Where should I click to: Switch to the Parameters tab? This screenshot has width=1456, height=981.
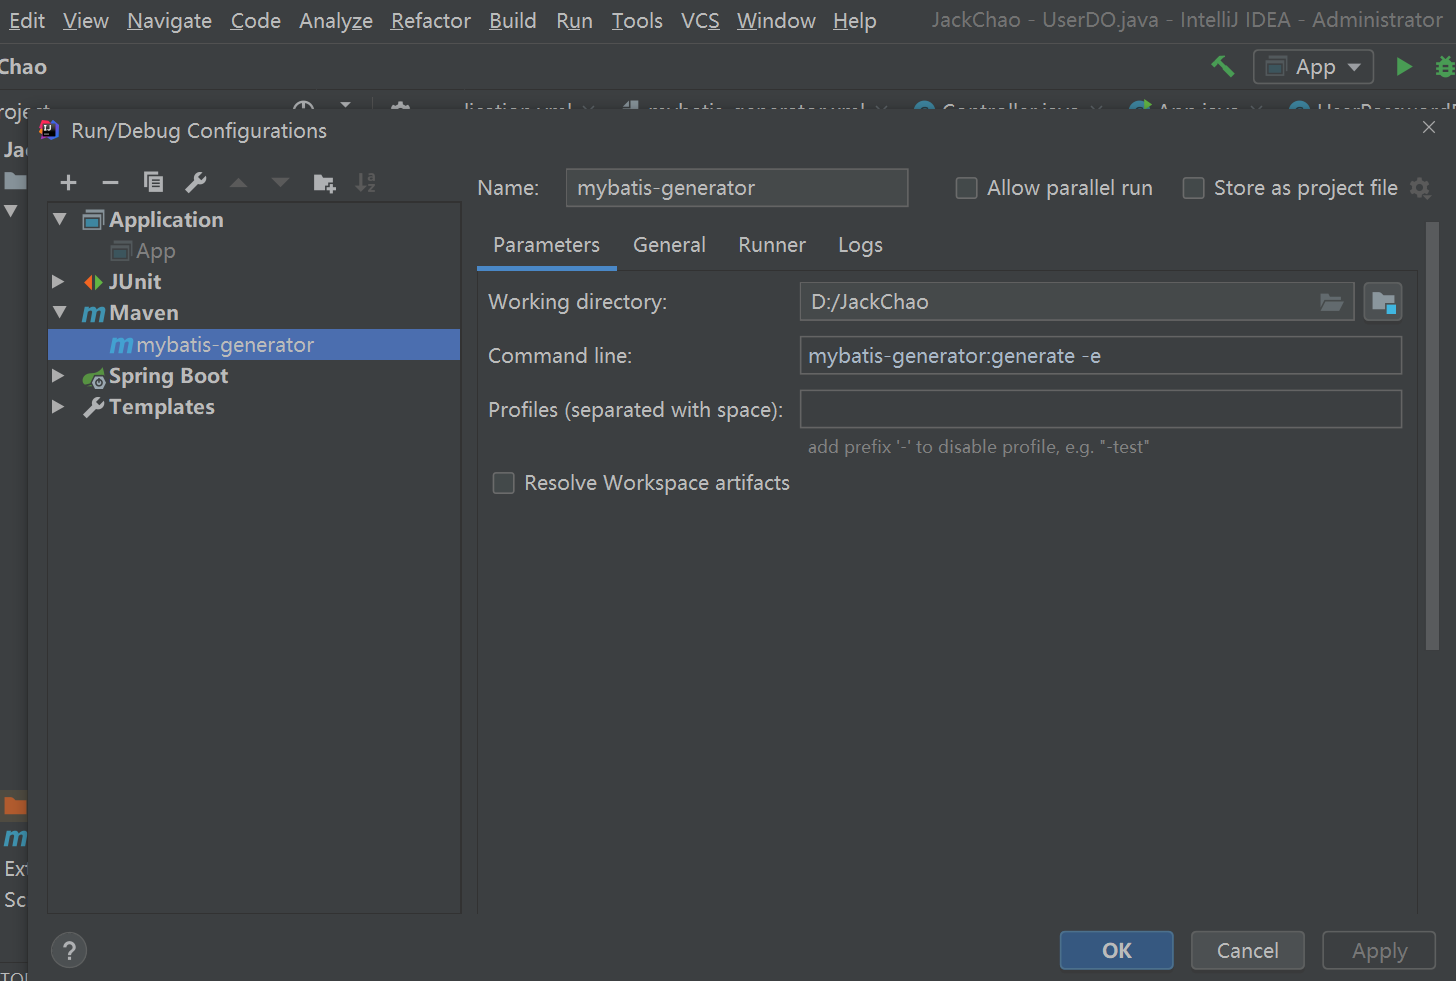click(546, 245)
